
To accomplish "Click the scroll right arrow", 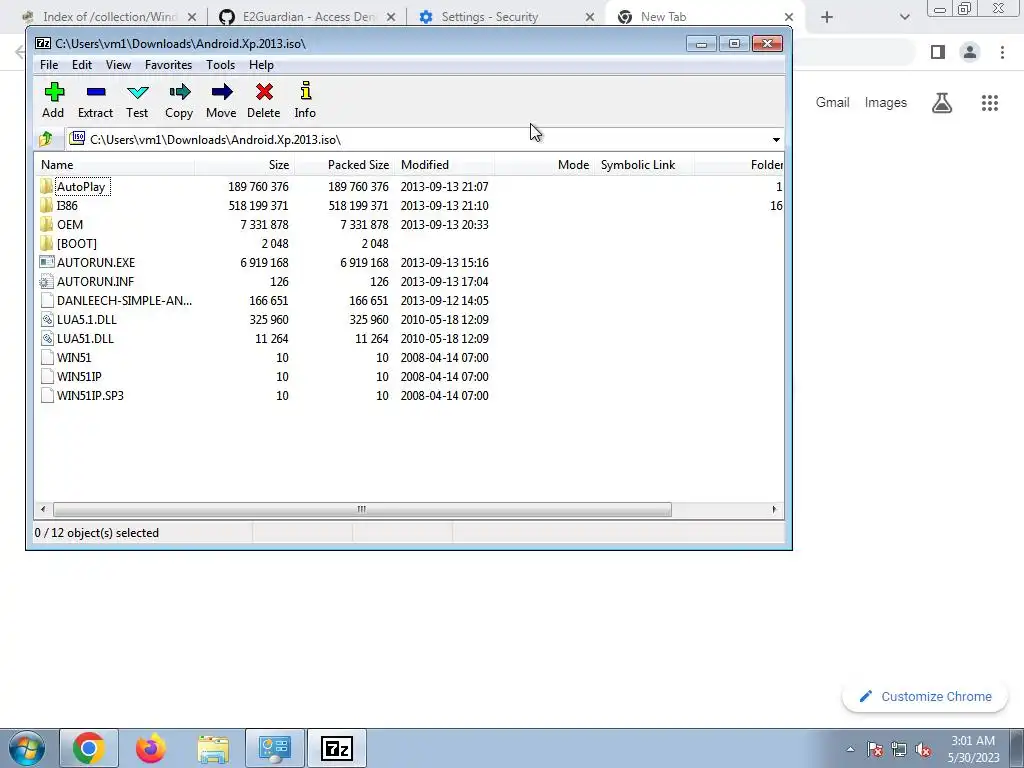I will tap(774, 509).
